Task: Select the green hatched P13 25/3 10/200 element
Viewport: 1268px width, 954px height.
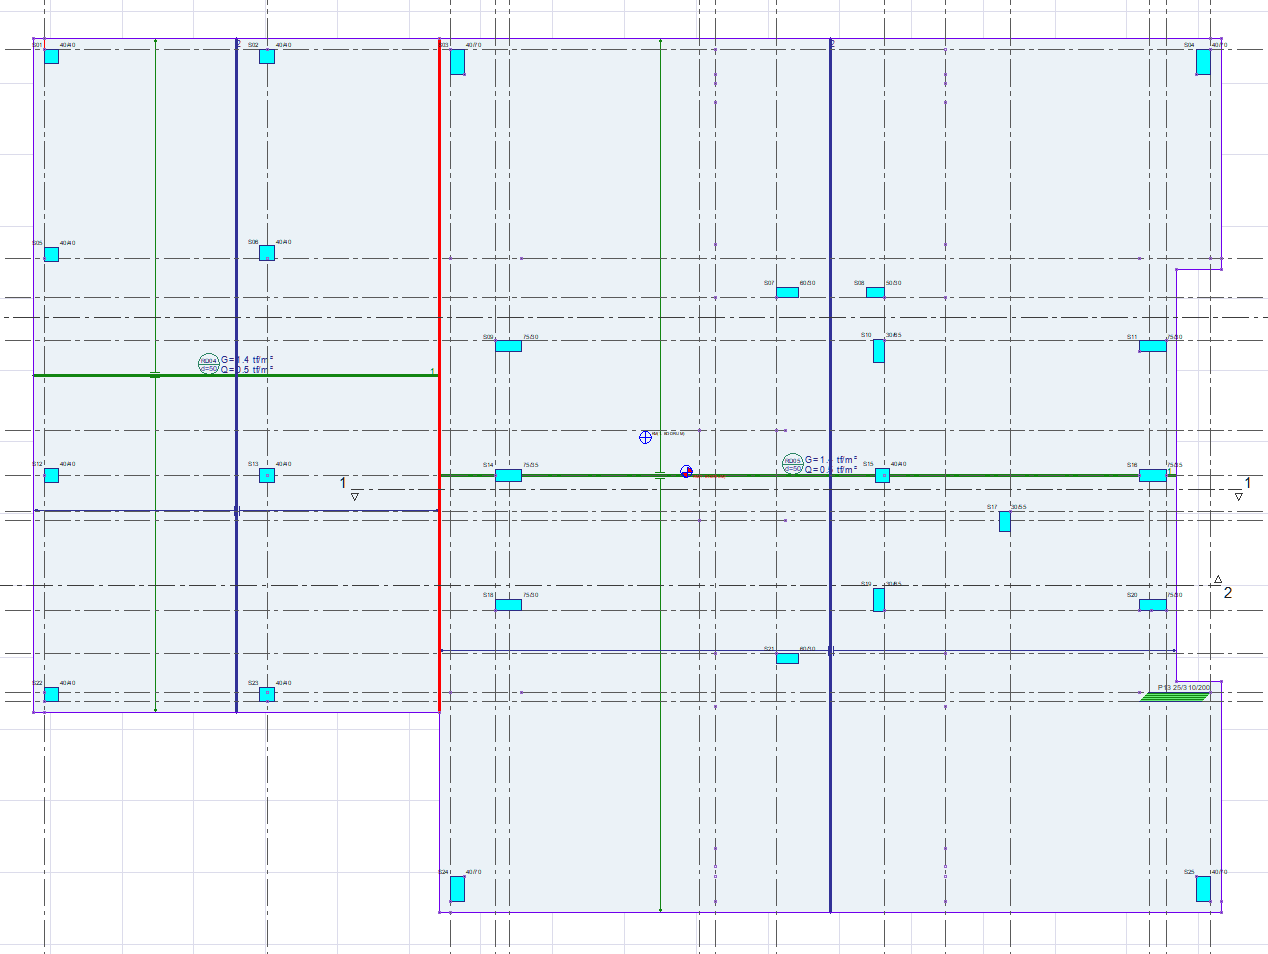Action: pyautogui.click(x=1174, y=696)
